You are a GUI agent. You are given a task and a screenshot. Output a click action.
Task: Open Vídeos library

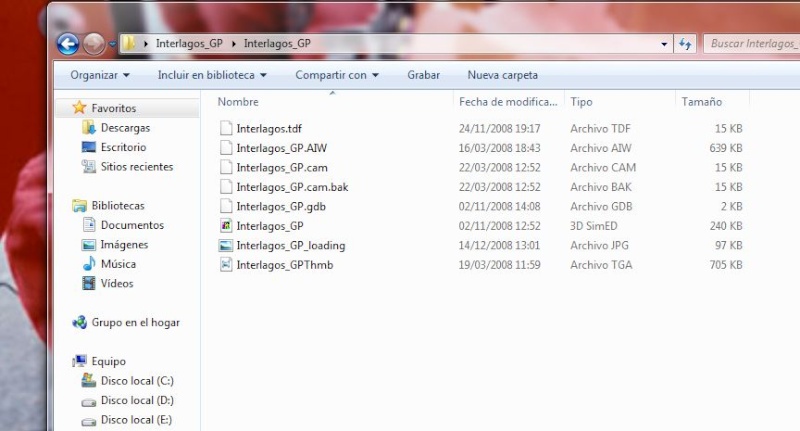(117, 283)
